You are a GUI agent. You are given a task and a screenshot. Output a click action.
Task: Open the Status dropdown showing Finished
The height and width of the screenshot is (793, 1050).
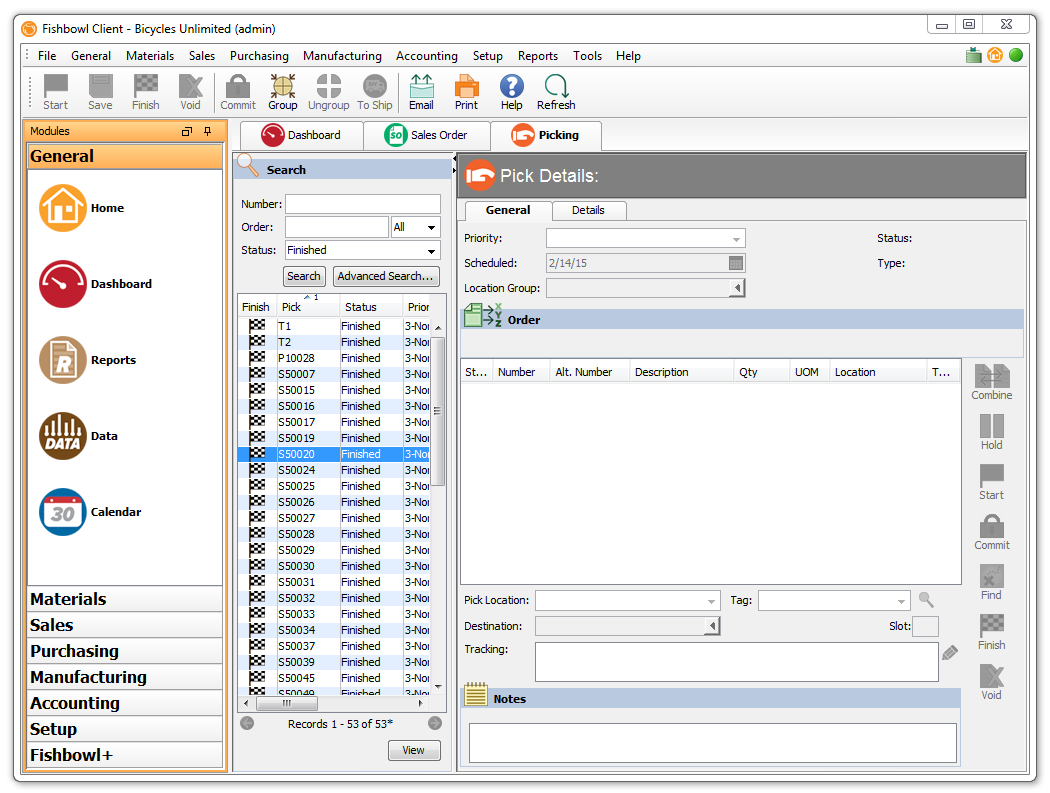pyautogui.click(x=363, y=250)
